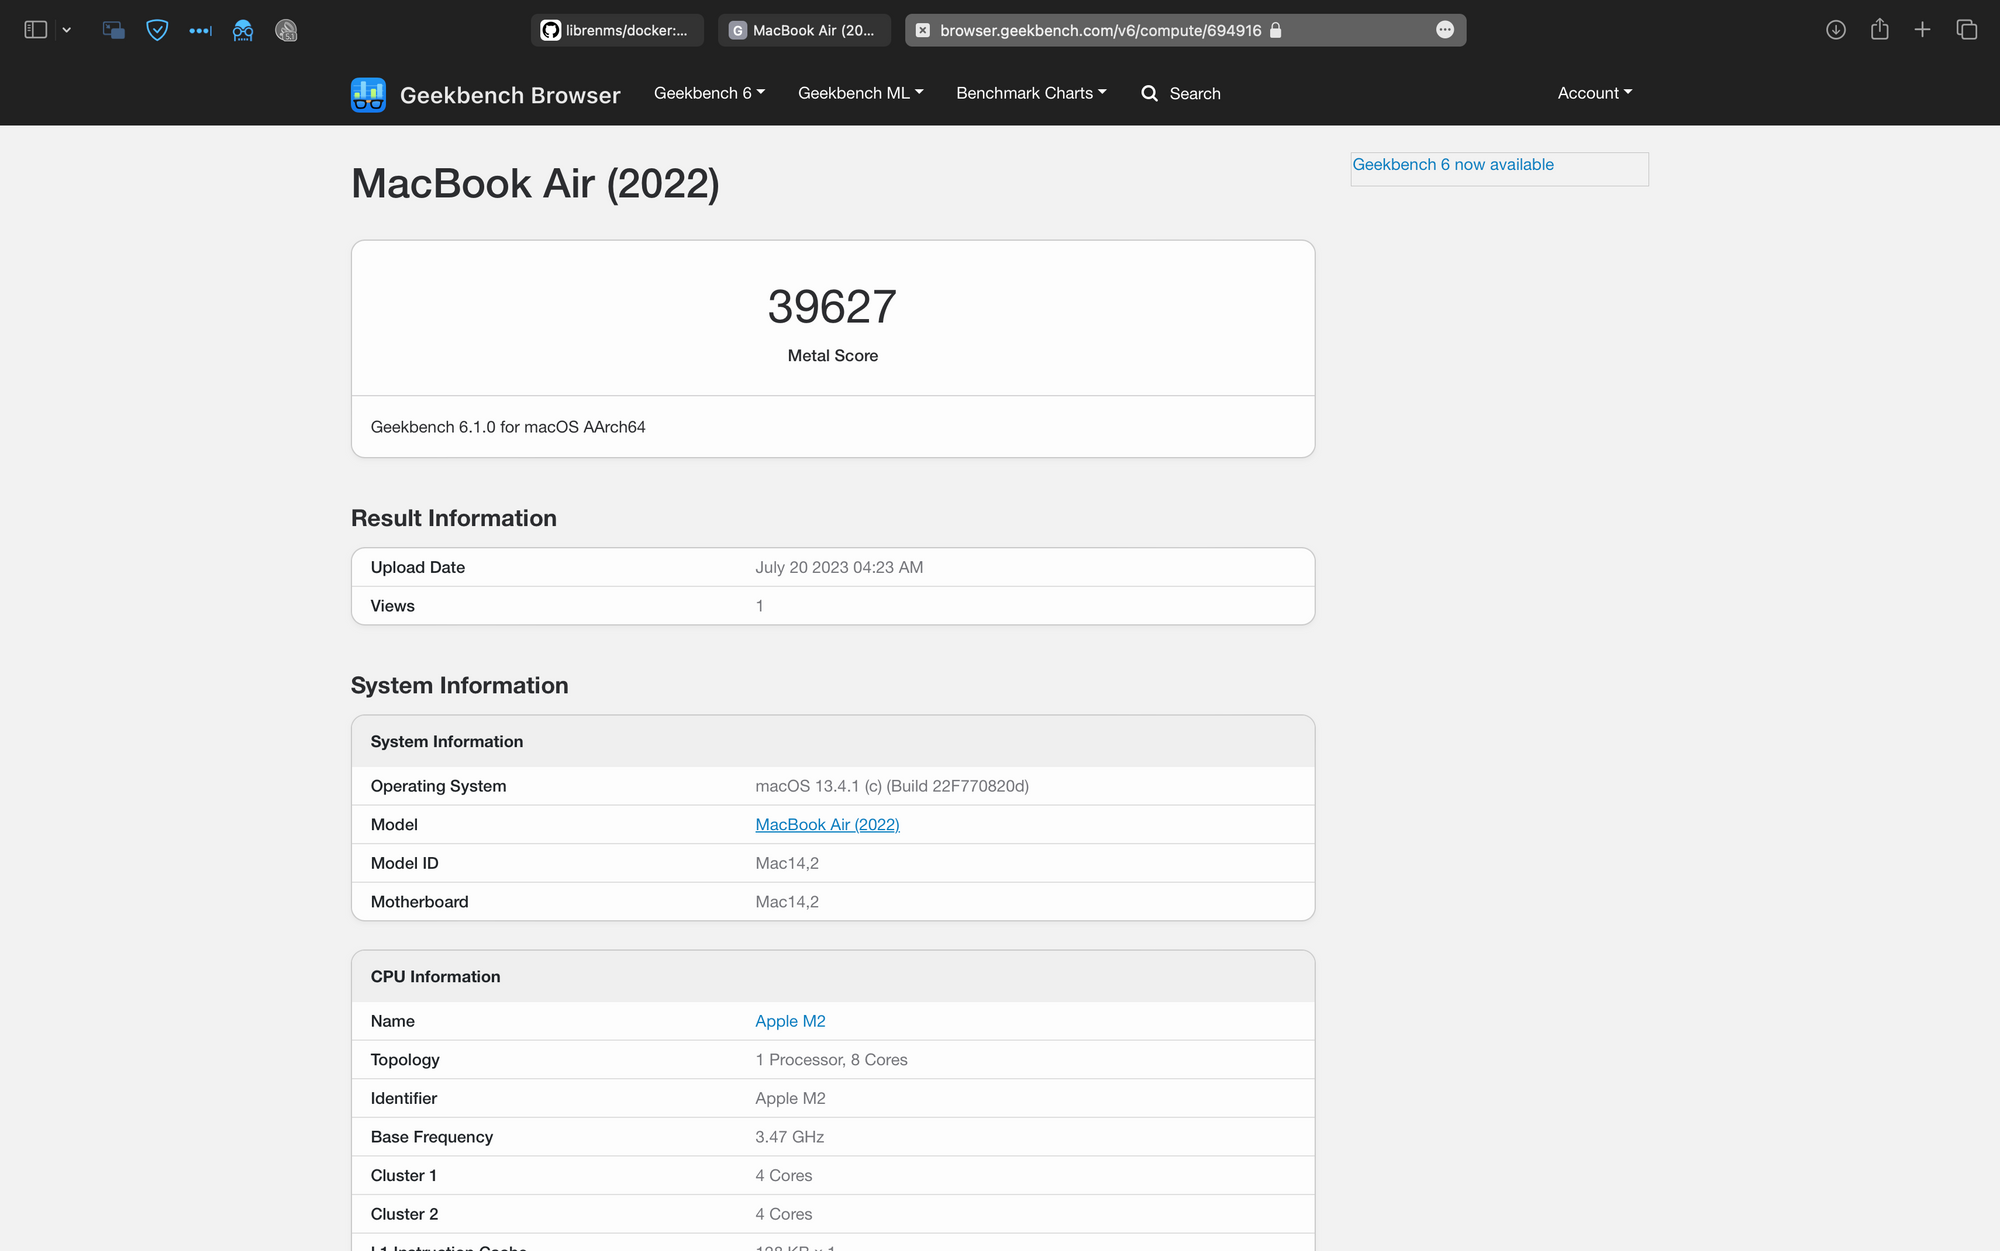Close the current Geekbench compute tab
The height and width of the screenshot is (1251, 2000).
coord(923,30)
